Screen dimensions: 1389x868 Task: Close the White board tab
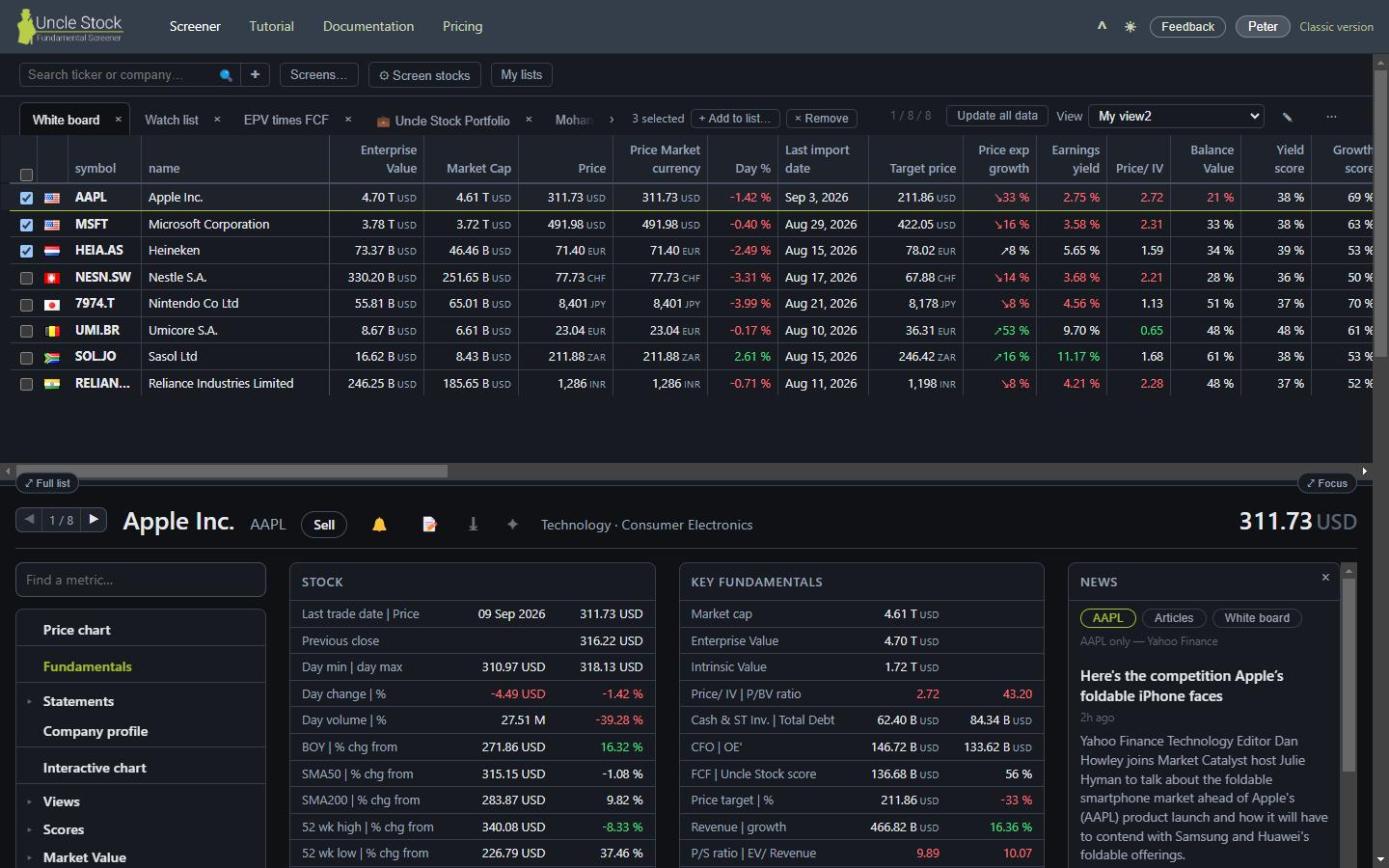point(118,119)
